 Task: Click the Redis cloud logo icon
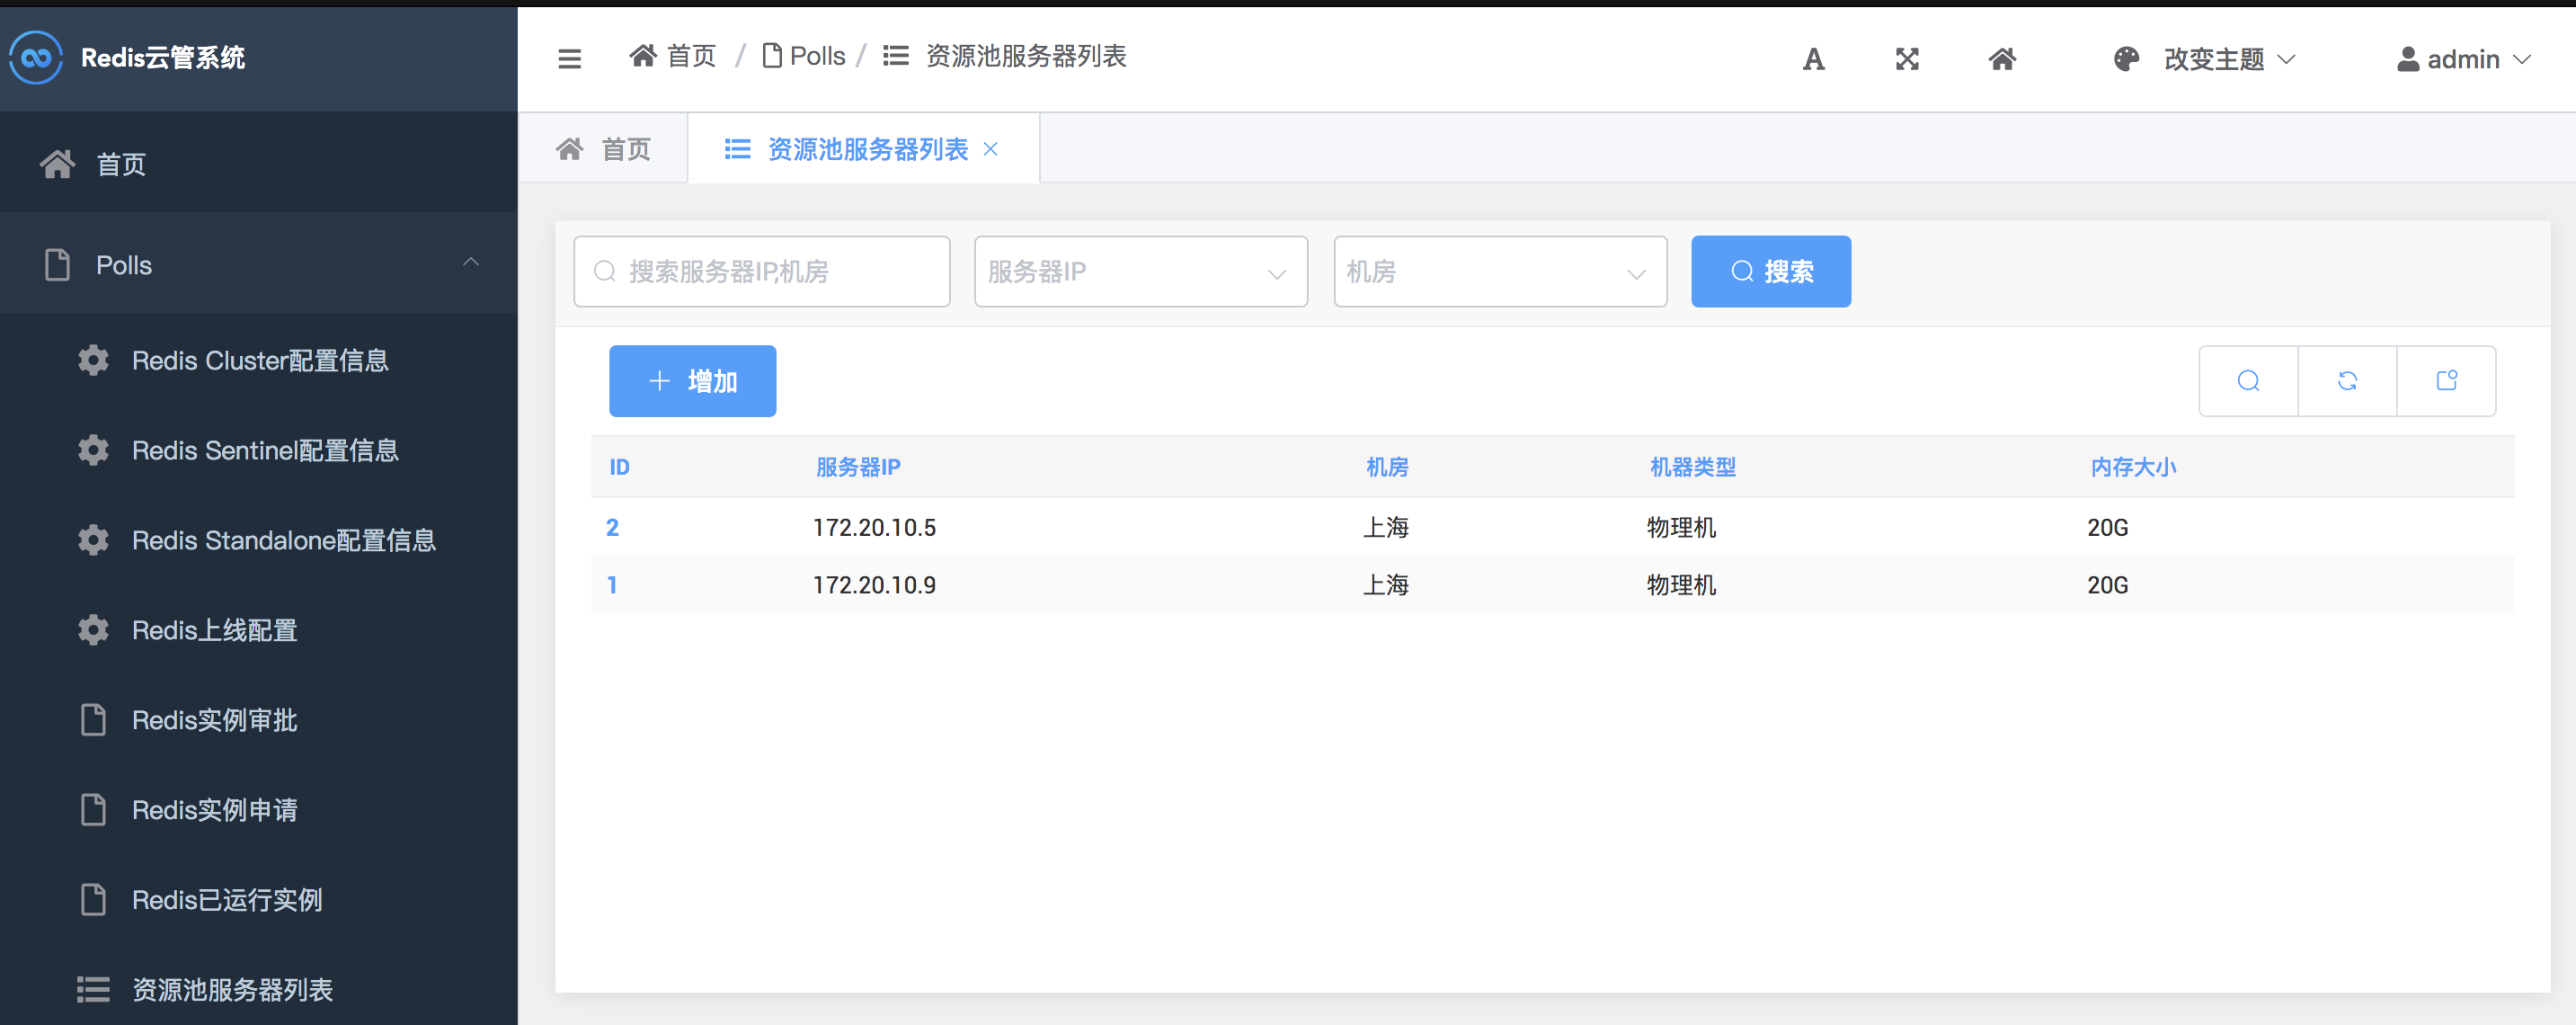pos(36,58)
